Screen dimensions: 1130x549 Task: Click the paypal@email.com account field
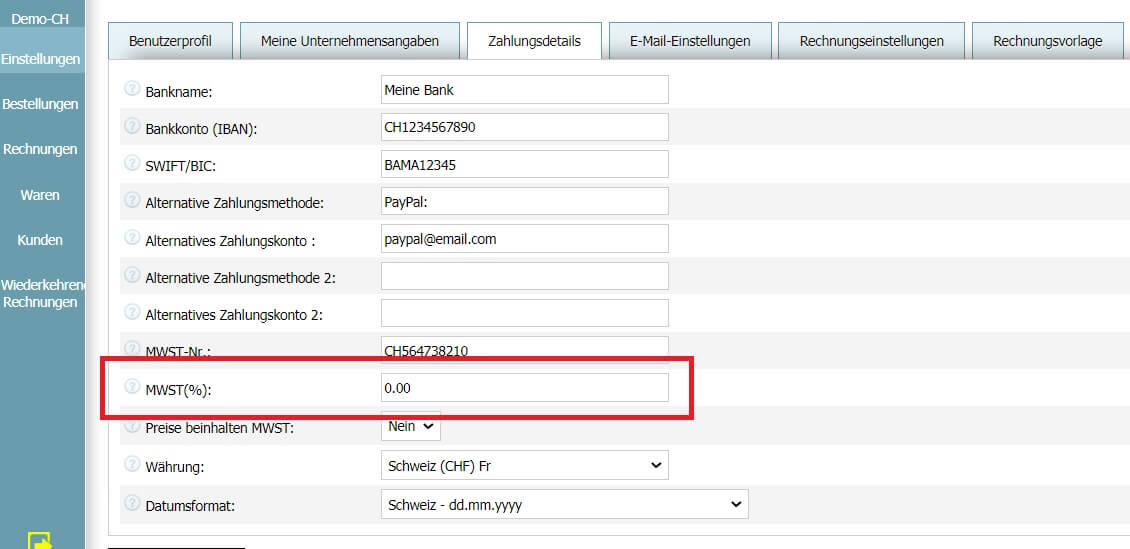pyautogui.click(x=525, y=238)
